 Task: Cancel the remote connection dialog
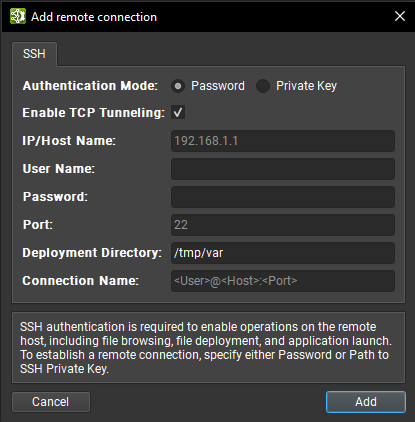(x=51, y=402)
